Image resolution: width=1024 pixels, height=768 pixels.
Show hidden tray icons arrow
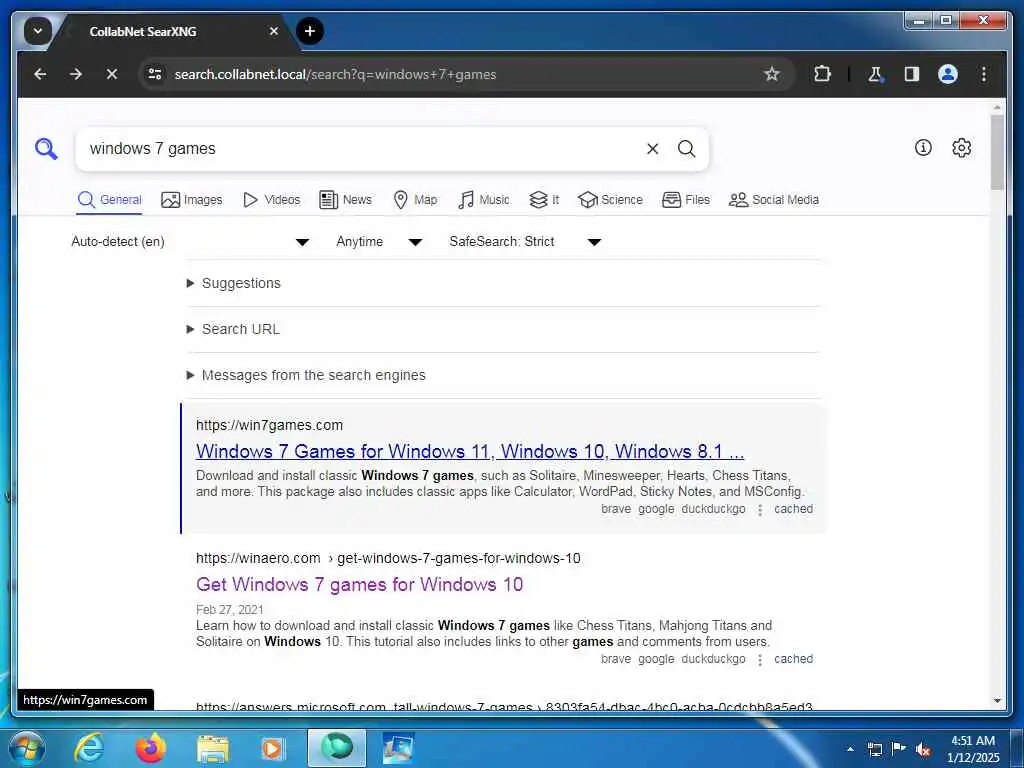click(850, 749)
